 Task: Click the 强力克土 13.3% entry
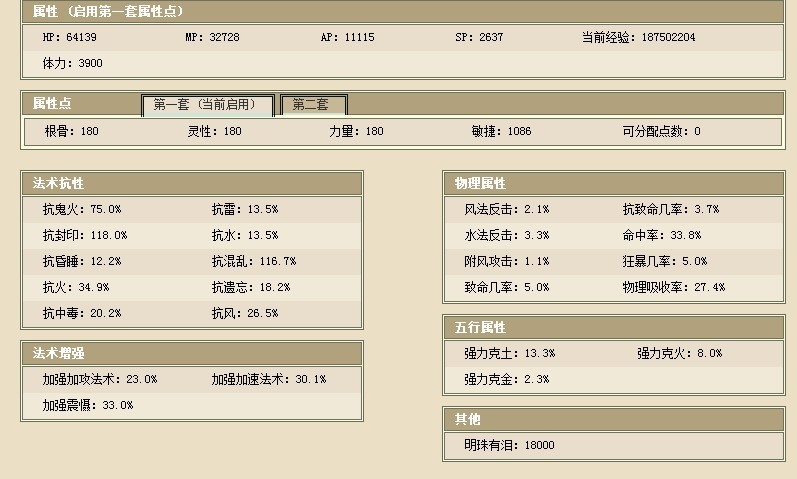[509, 353]
